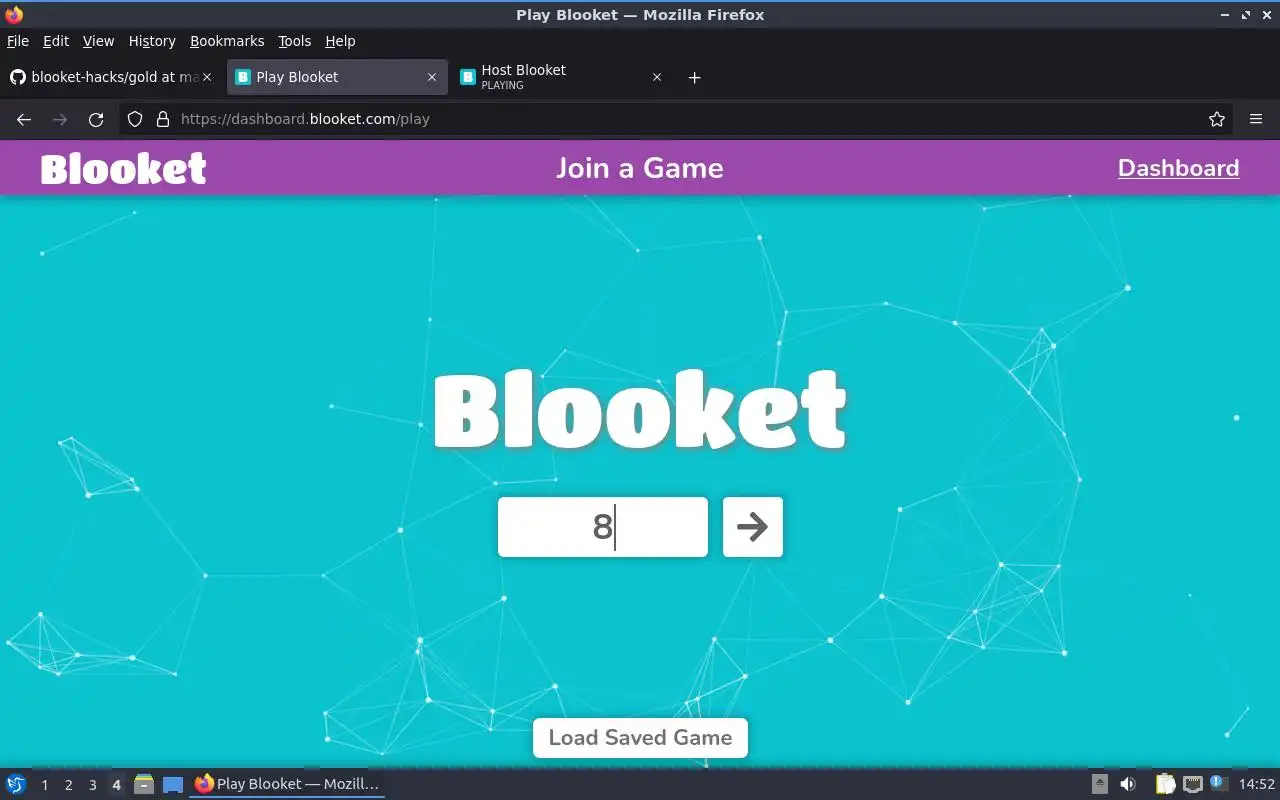Open the Bookmarks menu
1280x800 pixels.
(x=227, y=41)
